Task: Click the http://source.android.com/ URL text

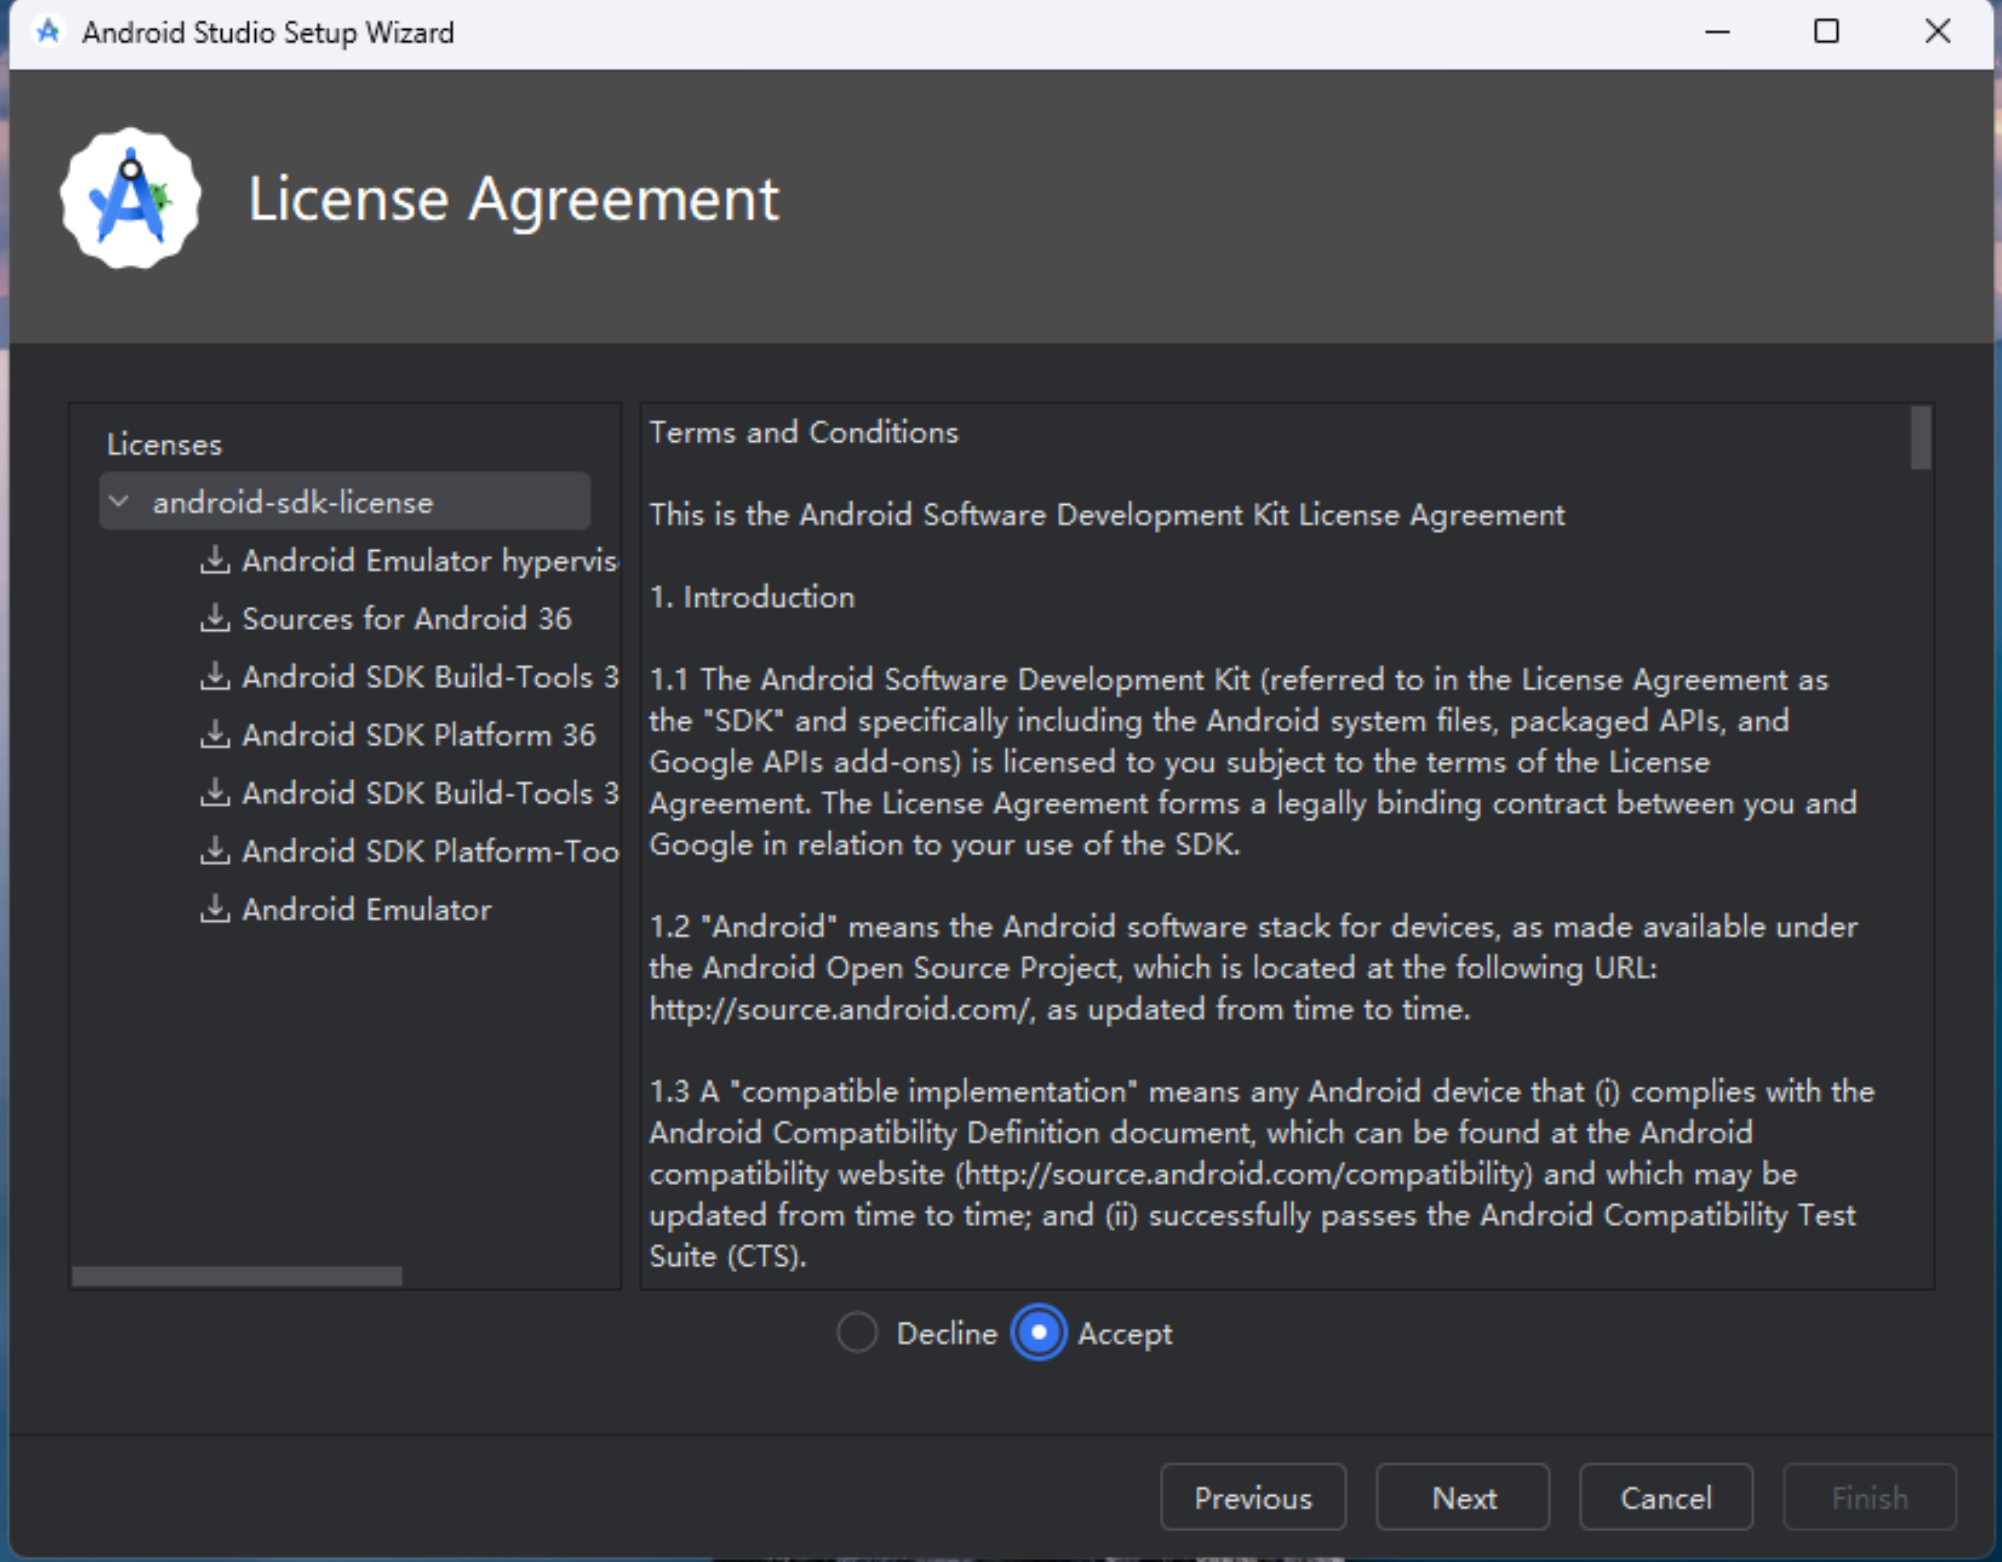Action: (838, 1009)
